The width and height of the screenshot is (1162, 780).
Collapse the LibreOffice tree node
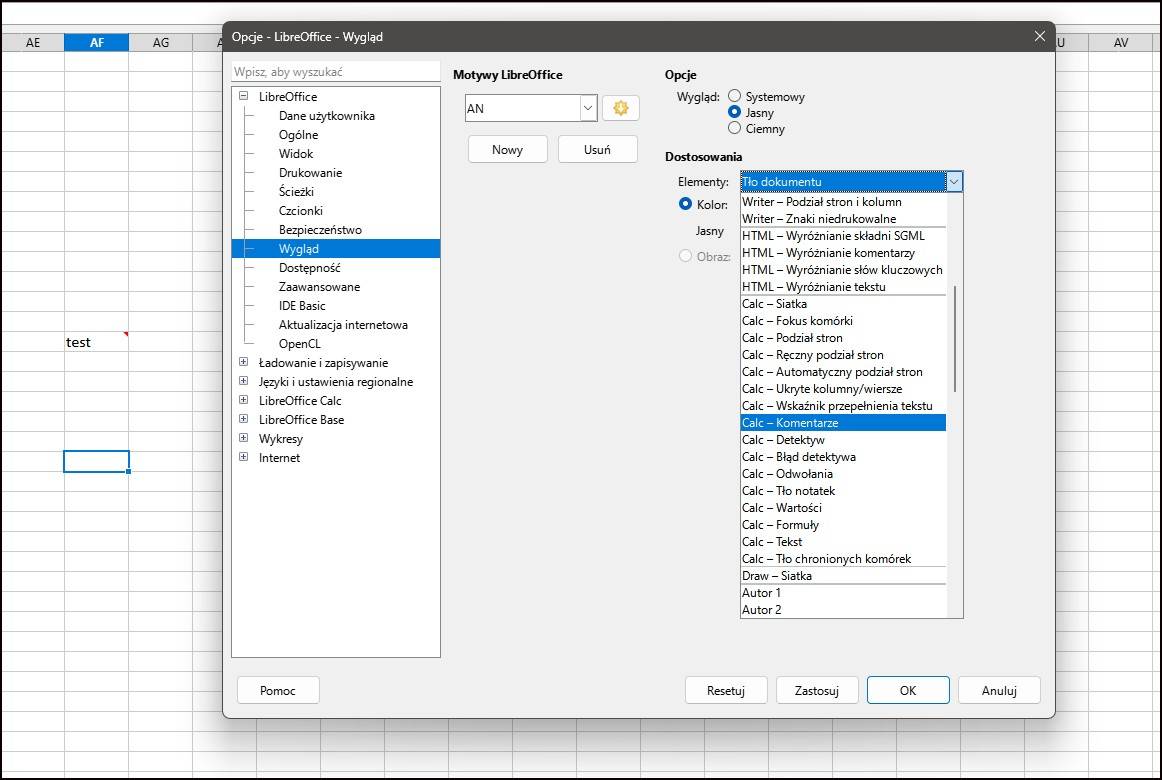243,96
